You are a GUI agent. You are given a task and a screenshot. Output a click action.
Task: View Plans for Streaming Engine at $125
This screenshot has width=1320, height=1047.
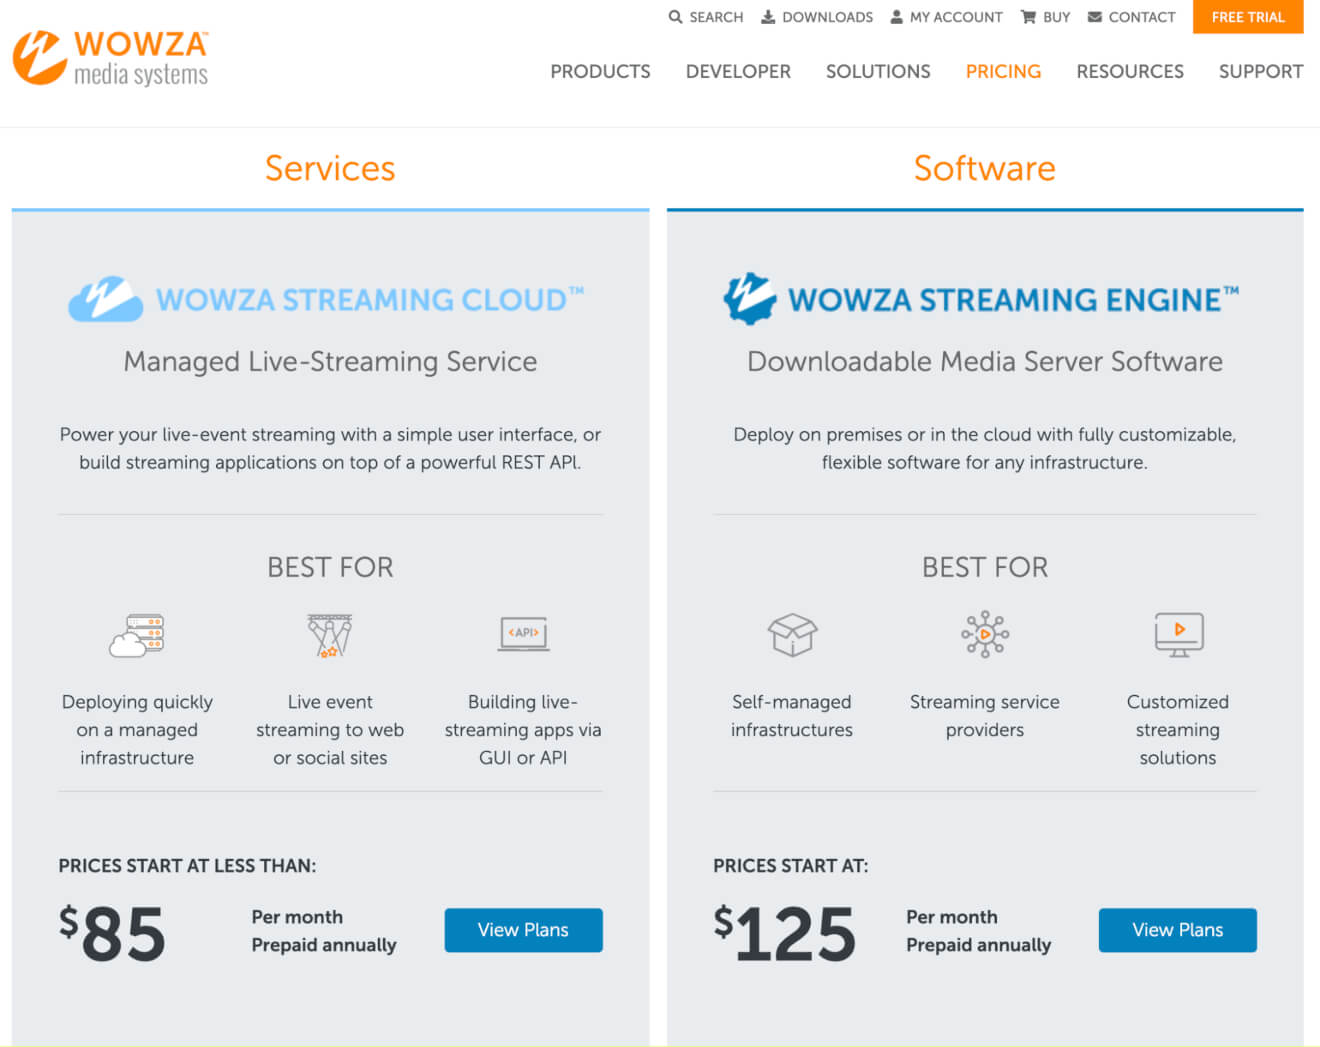1178,930
